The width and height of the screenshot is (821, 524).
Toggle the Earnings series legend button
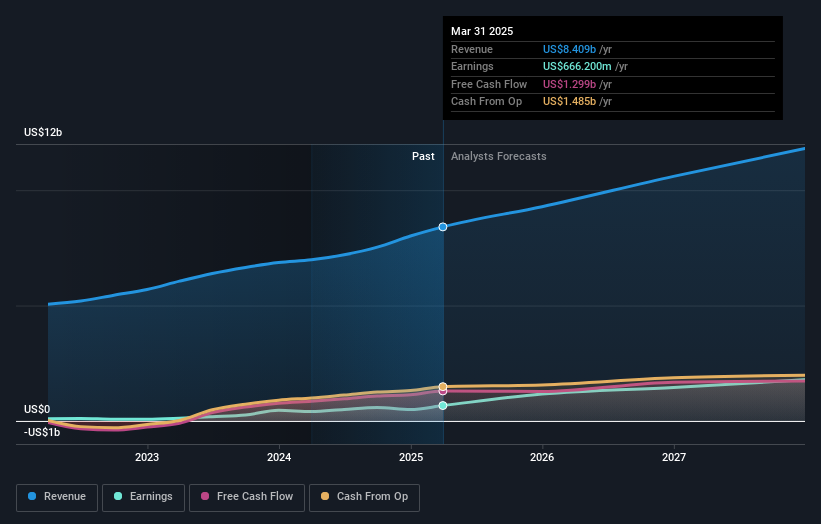pos(143,497)
